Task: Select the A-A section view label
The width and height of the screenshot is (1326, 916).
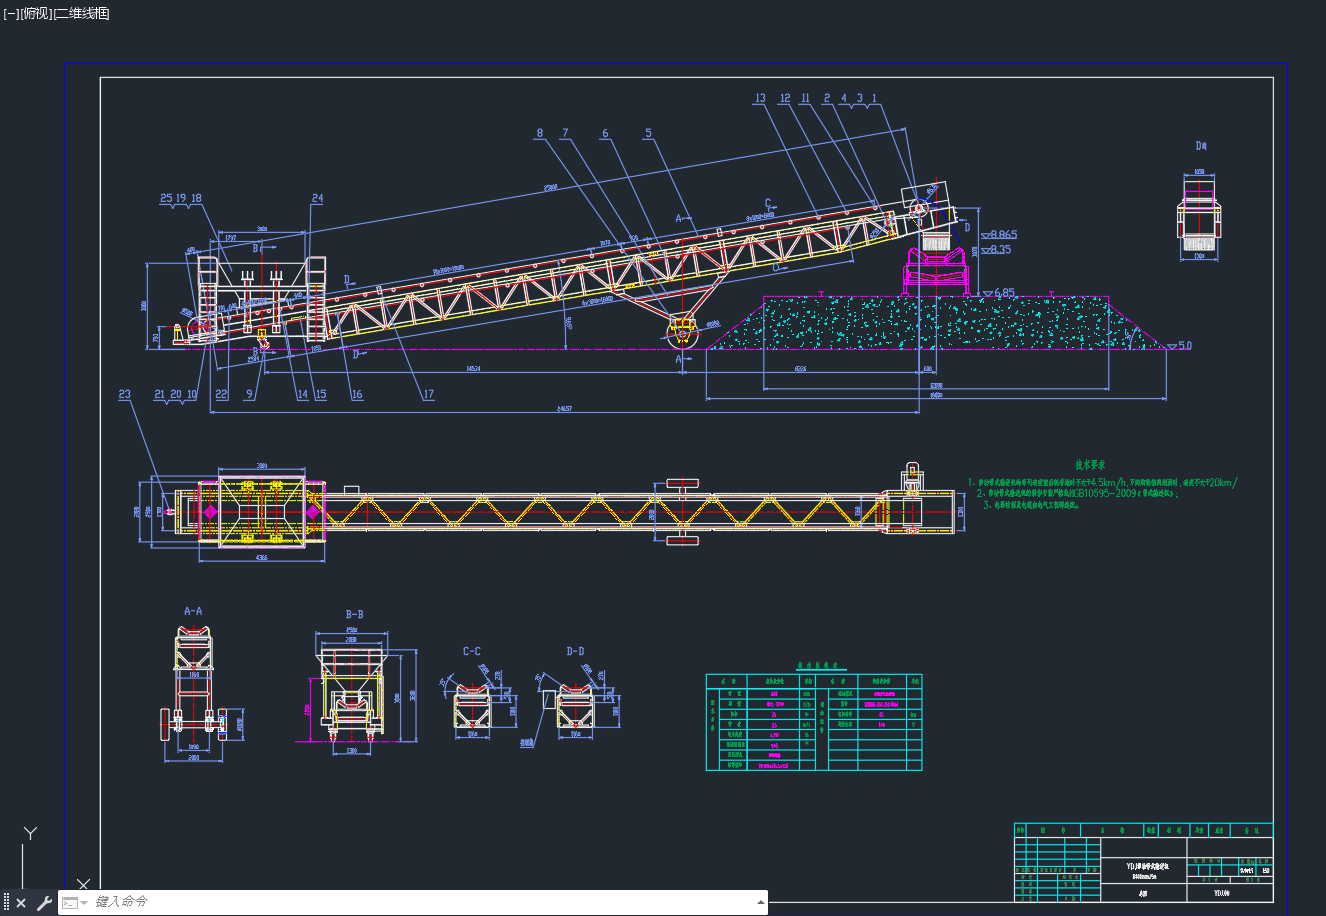Action: [x=193, y=610]
